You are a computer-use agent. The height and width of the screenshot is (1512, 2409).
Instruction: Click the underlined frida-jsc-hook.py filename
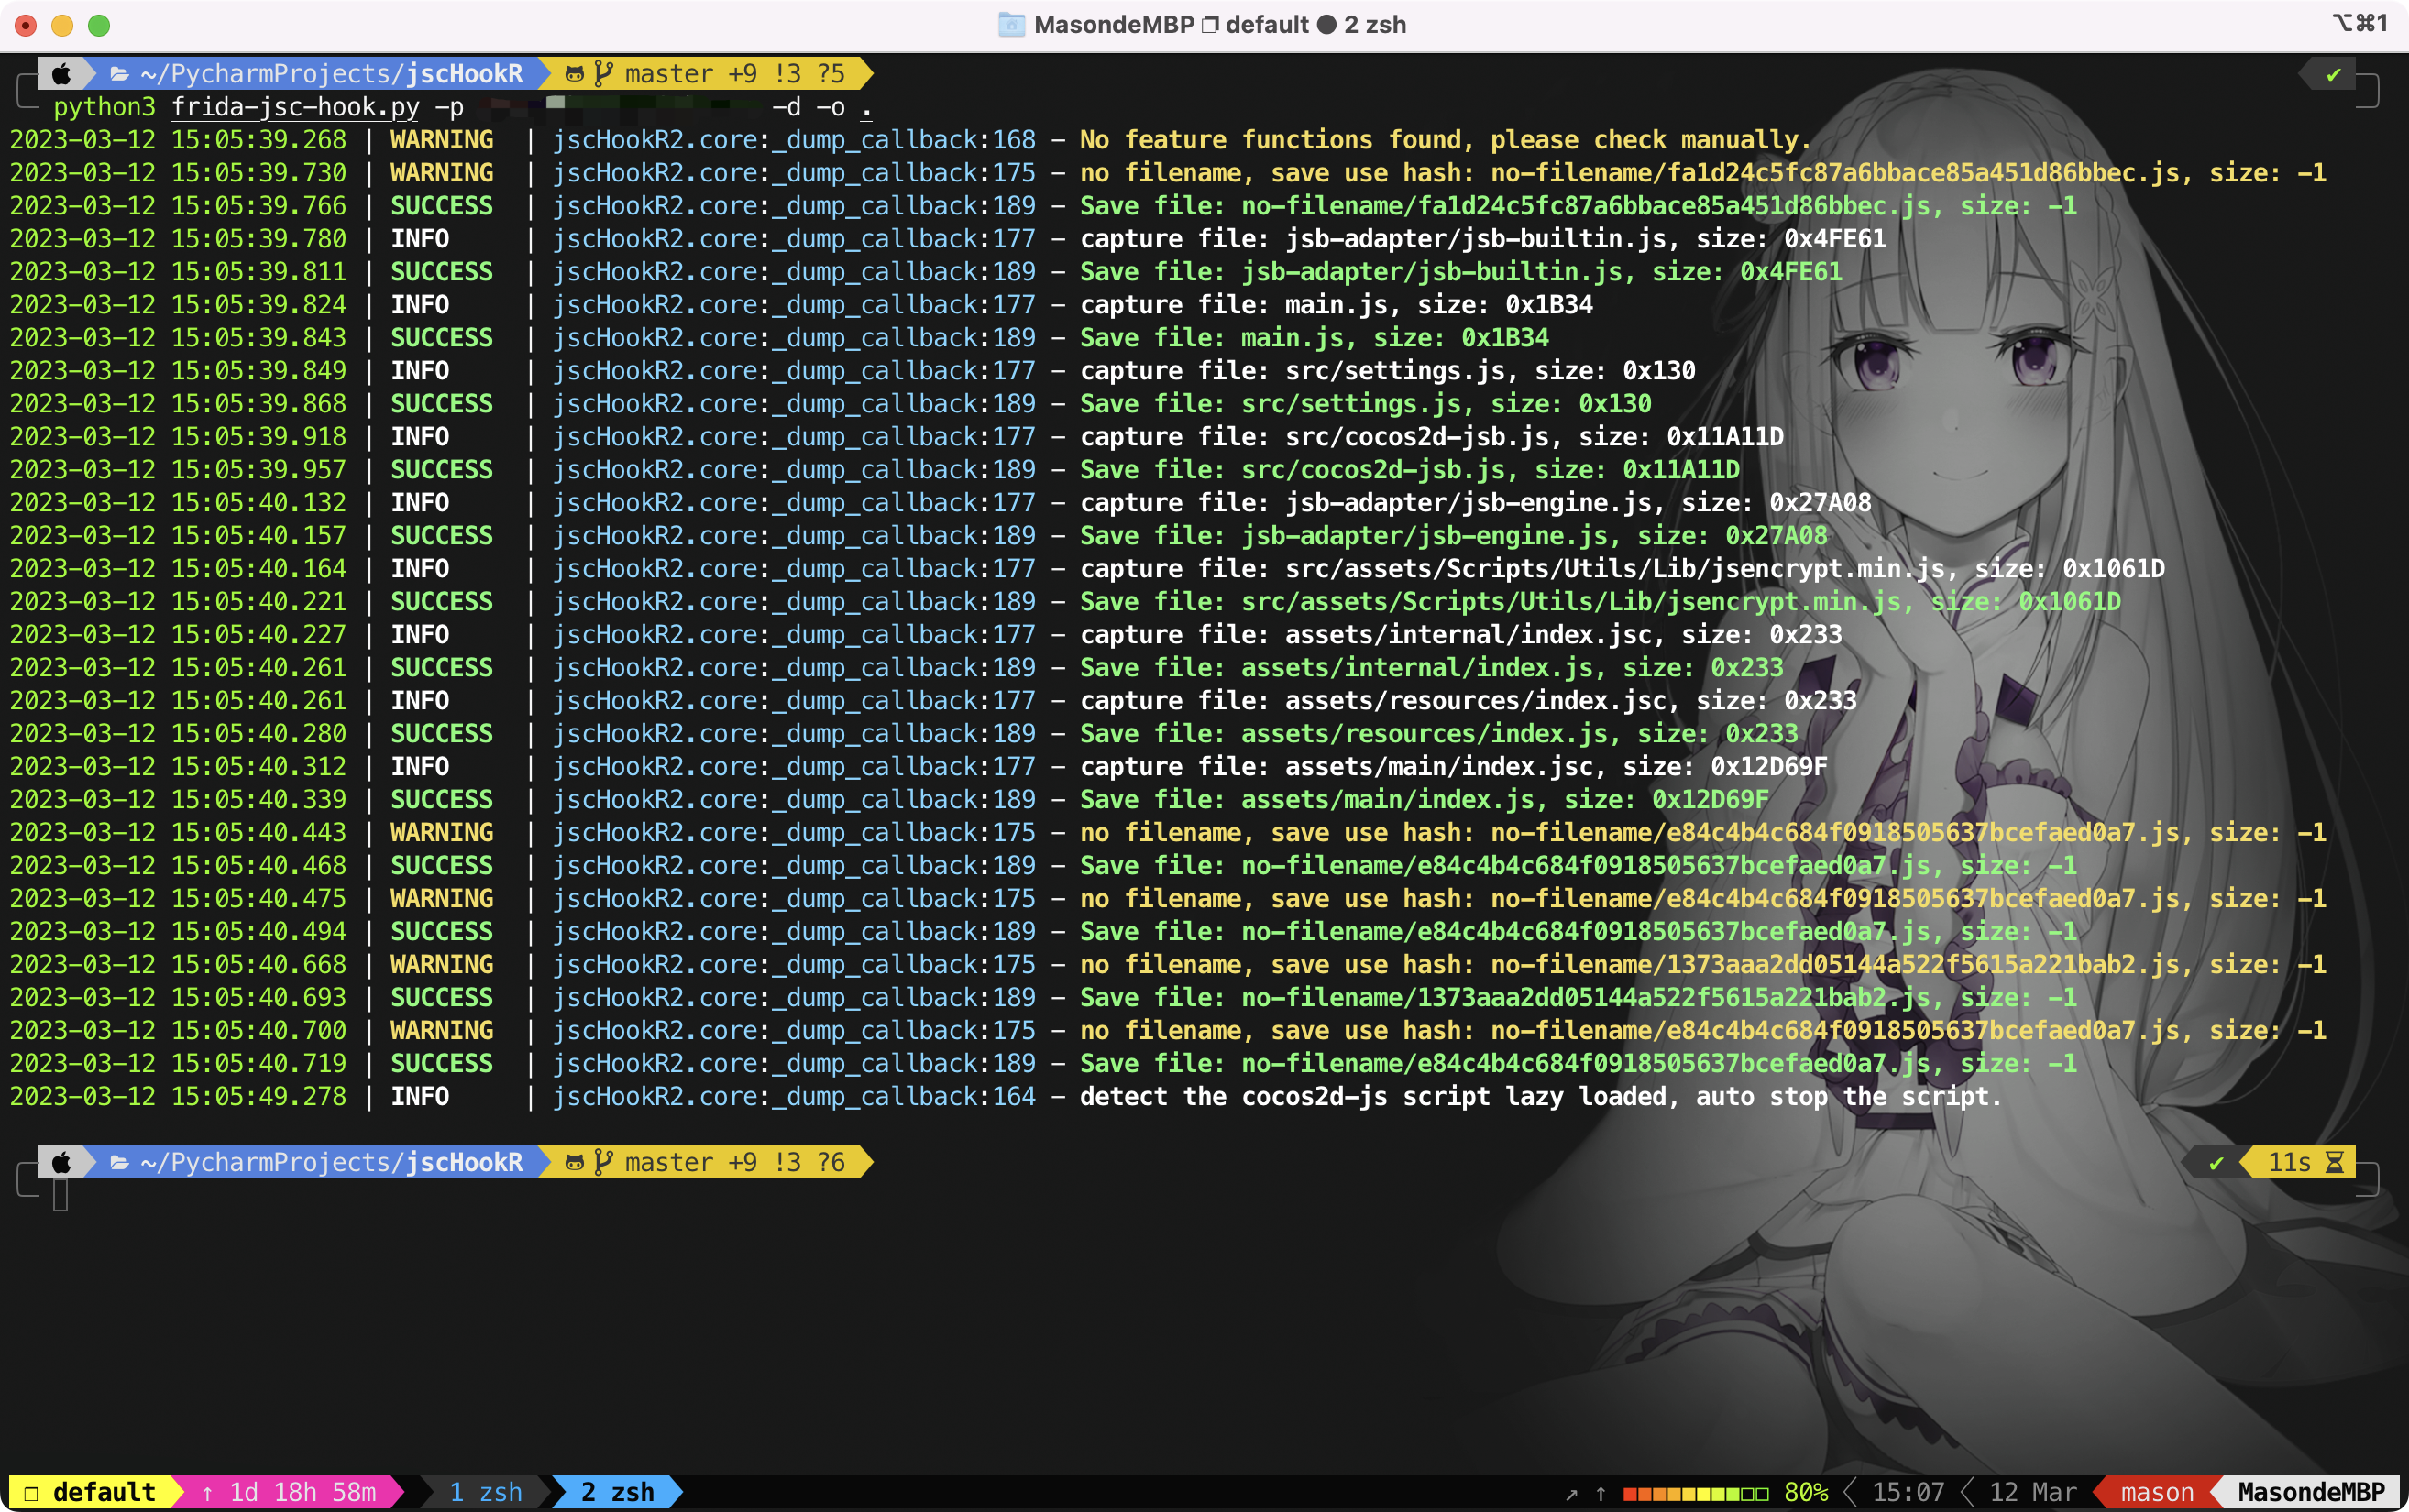point(295,107)
